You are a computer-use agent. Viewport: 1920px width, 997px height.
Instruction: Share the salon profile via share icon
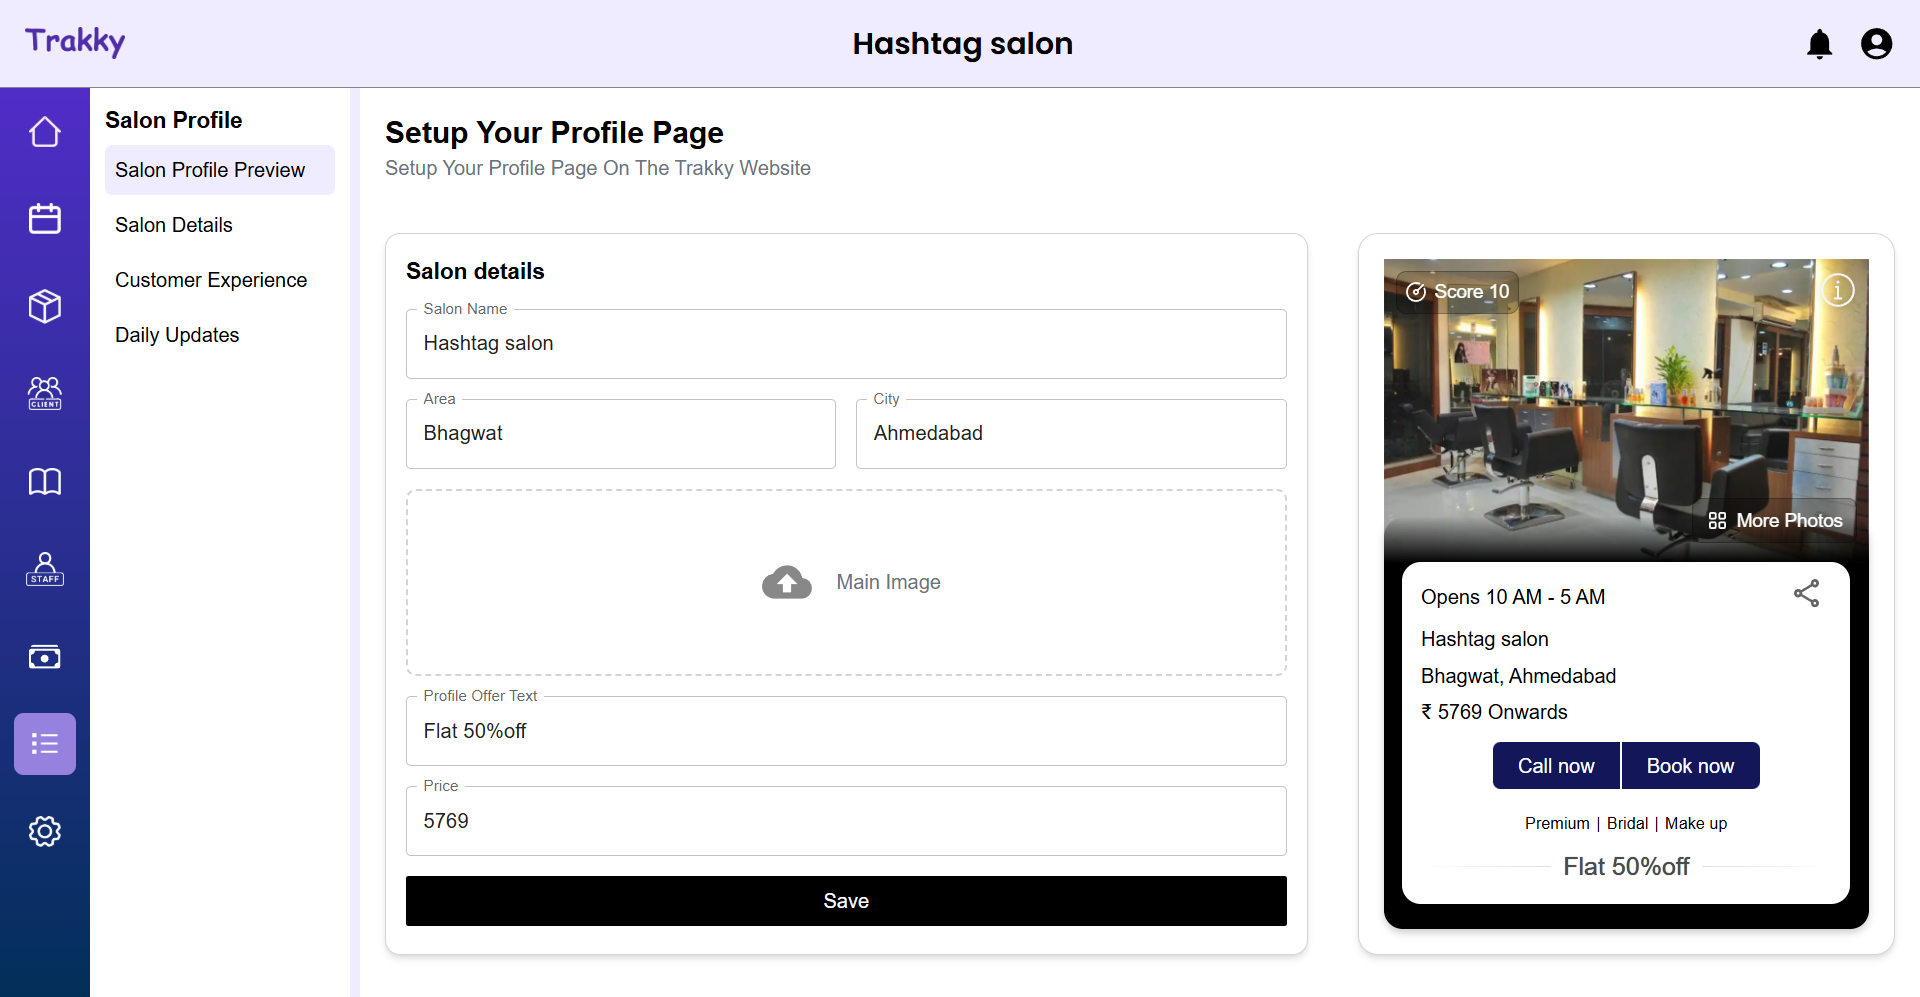(x=1807, y=593)
